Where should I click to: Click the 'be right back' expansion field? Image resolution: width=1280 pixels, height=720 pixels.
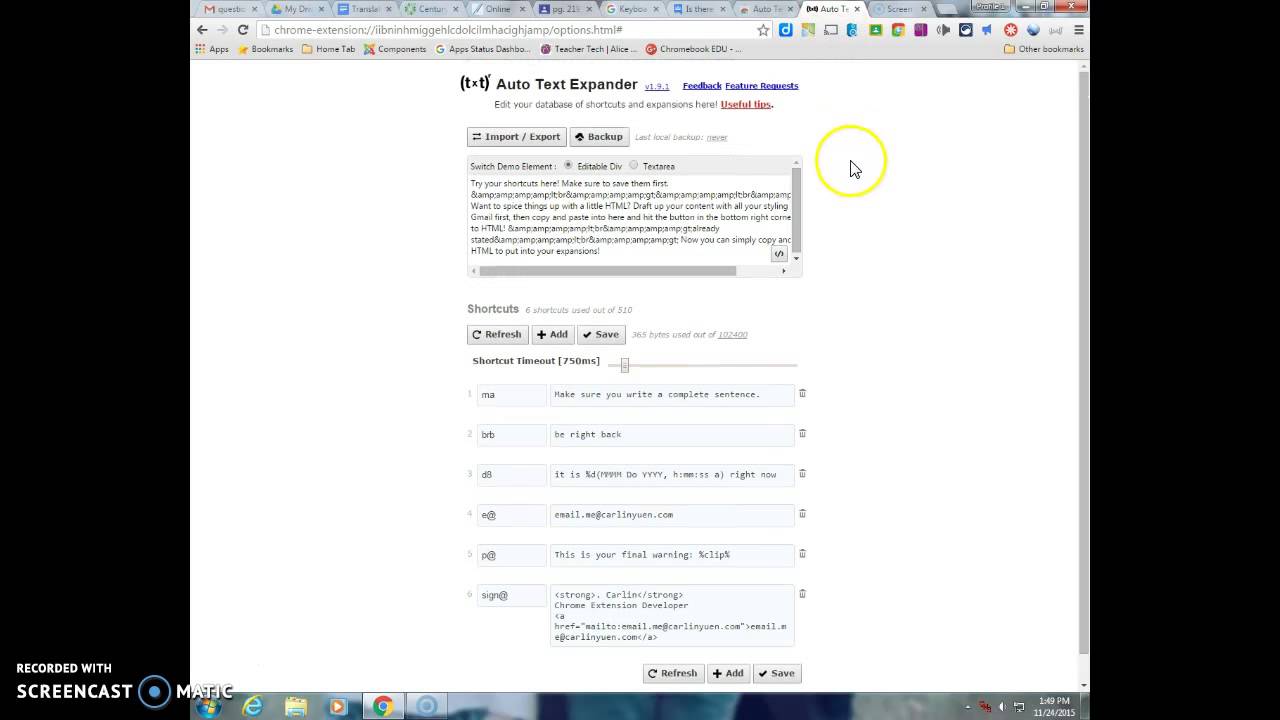click(672, 434)
